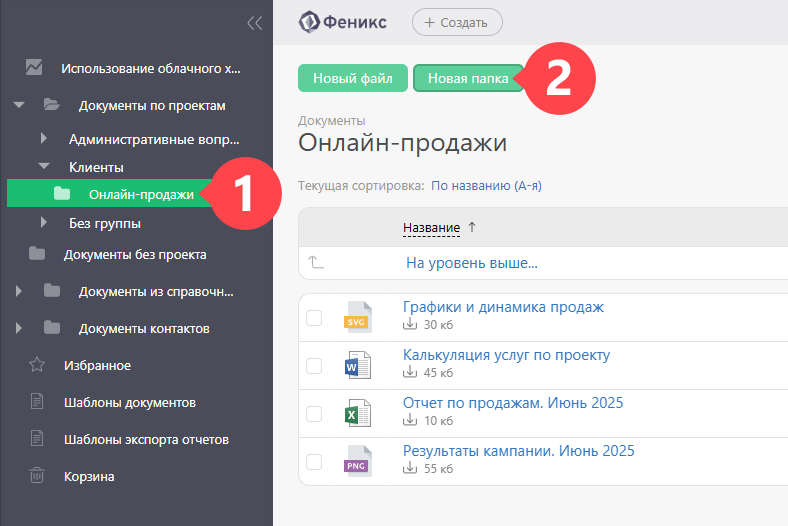Click the Феникс logo icon
This screenshot has width=788, height=526.
pyautogui.click(x=309, y=22)
